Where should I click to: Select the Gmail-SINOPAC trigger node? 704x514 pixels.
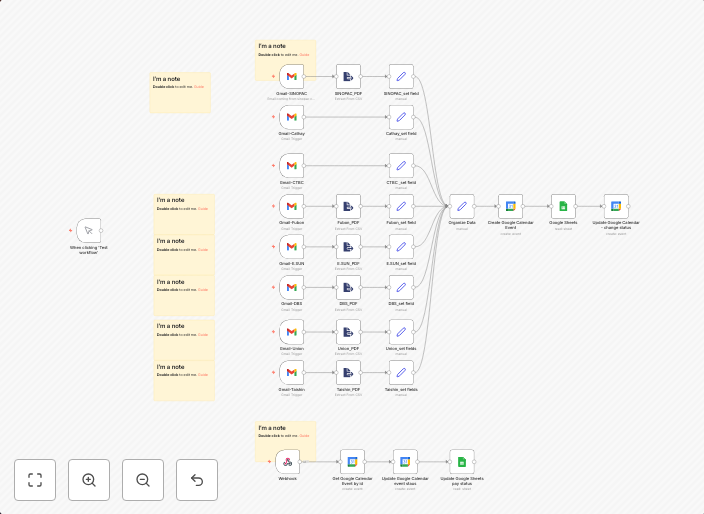[291, 77]
